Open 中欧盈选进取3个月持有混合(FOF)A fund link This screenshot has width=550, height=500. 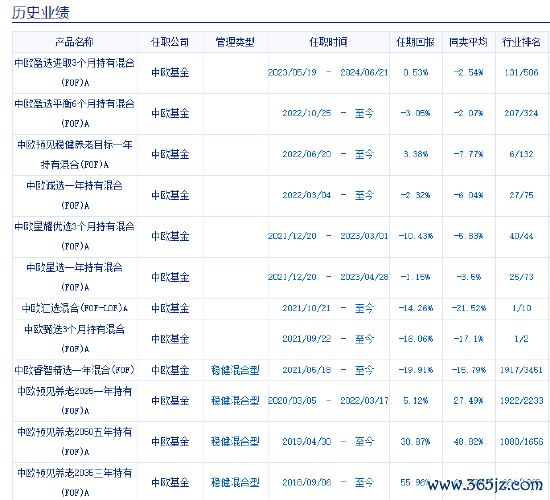pos(75,73)
